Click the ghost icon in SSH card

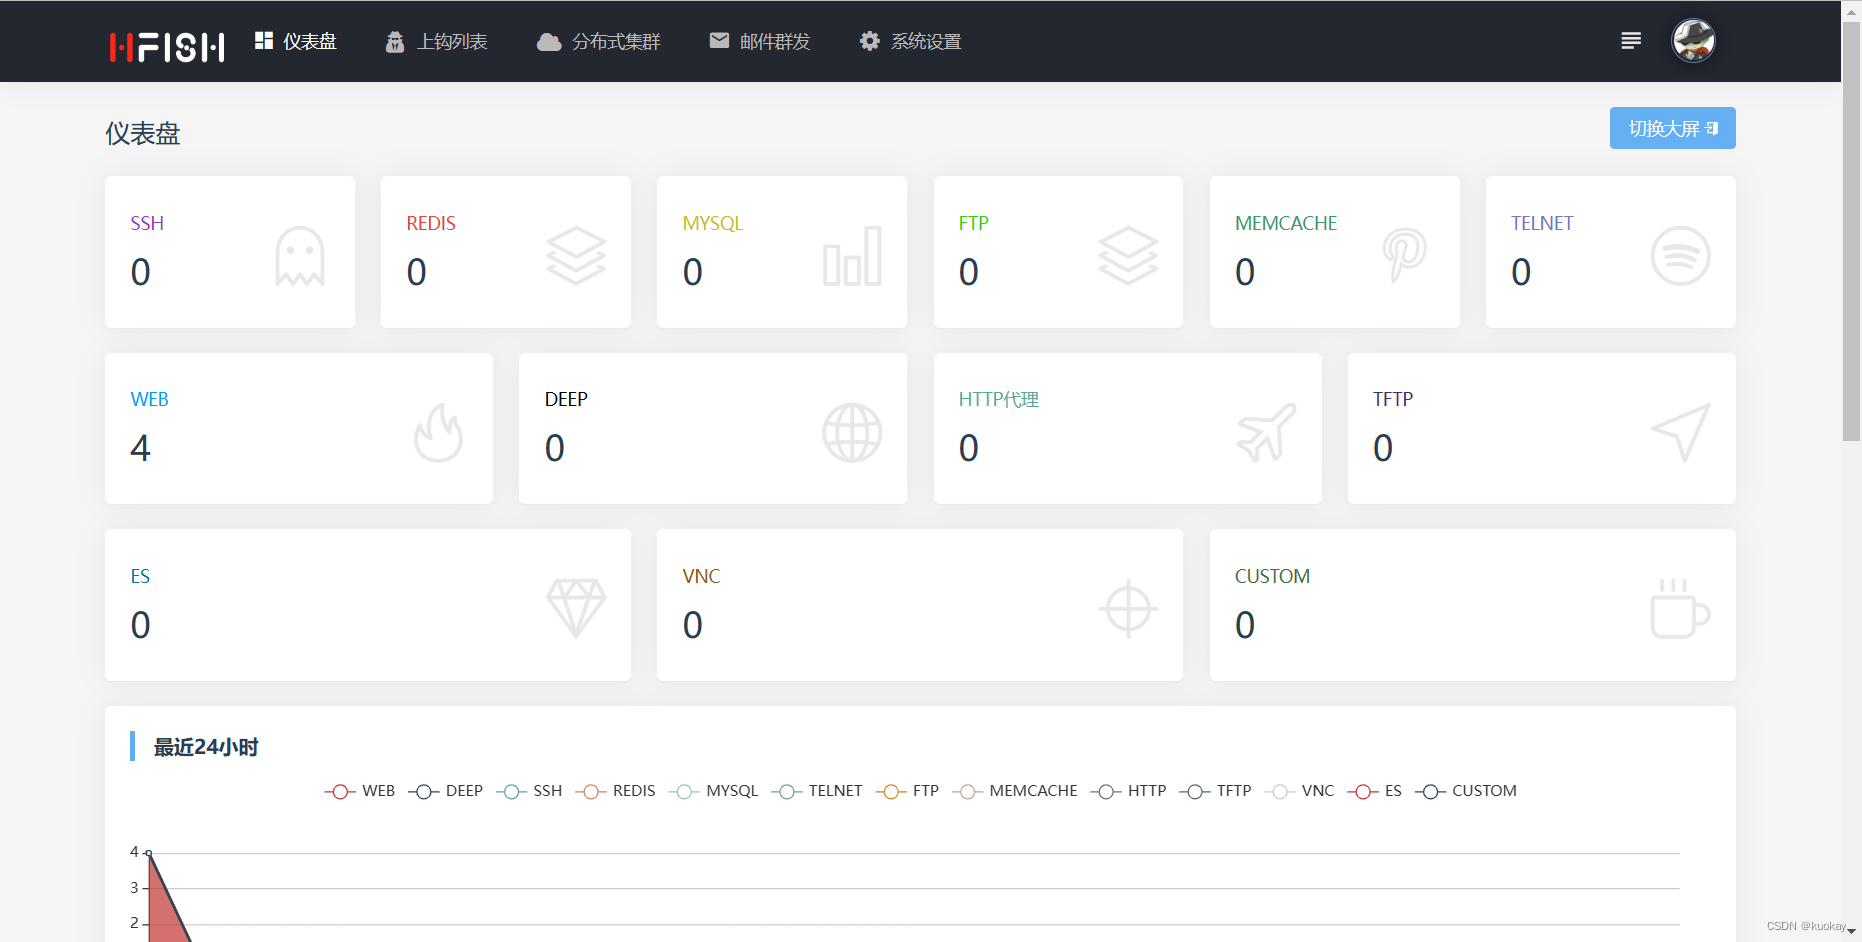[x=300, y=256]
